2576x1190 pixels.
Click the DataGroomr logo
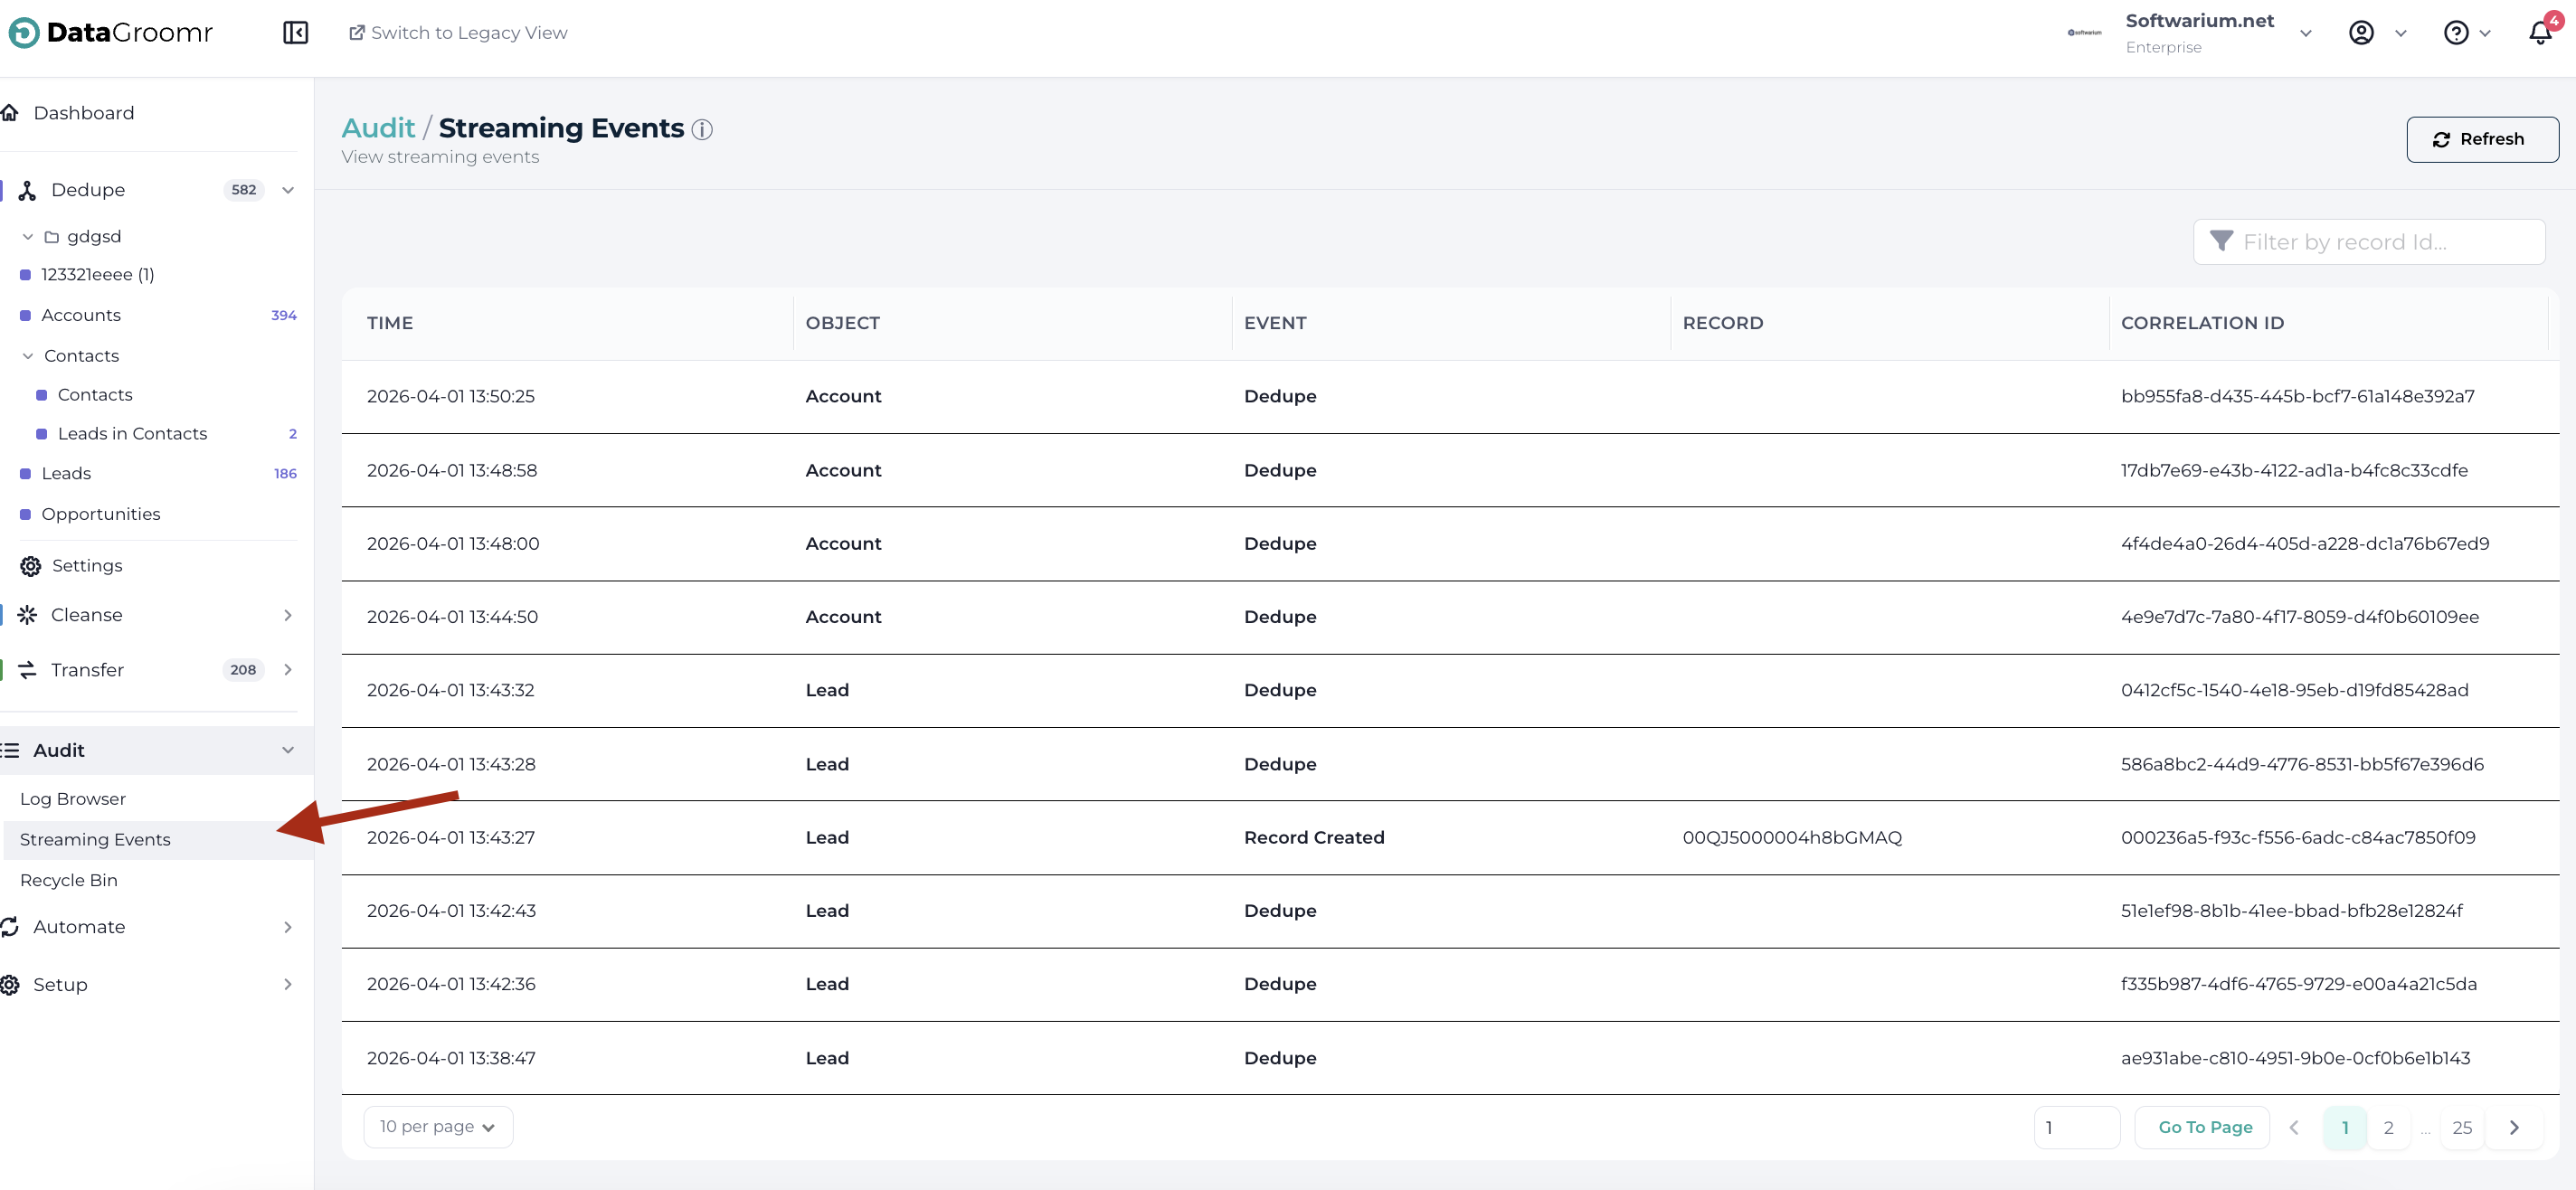(110, 33)
